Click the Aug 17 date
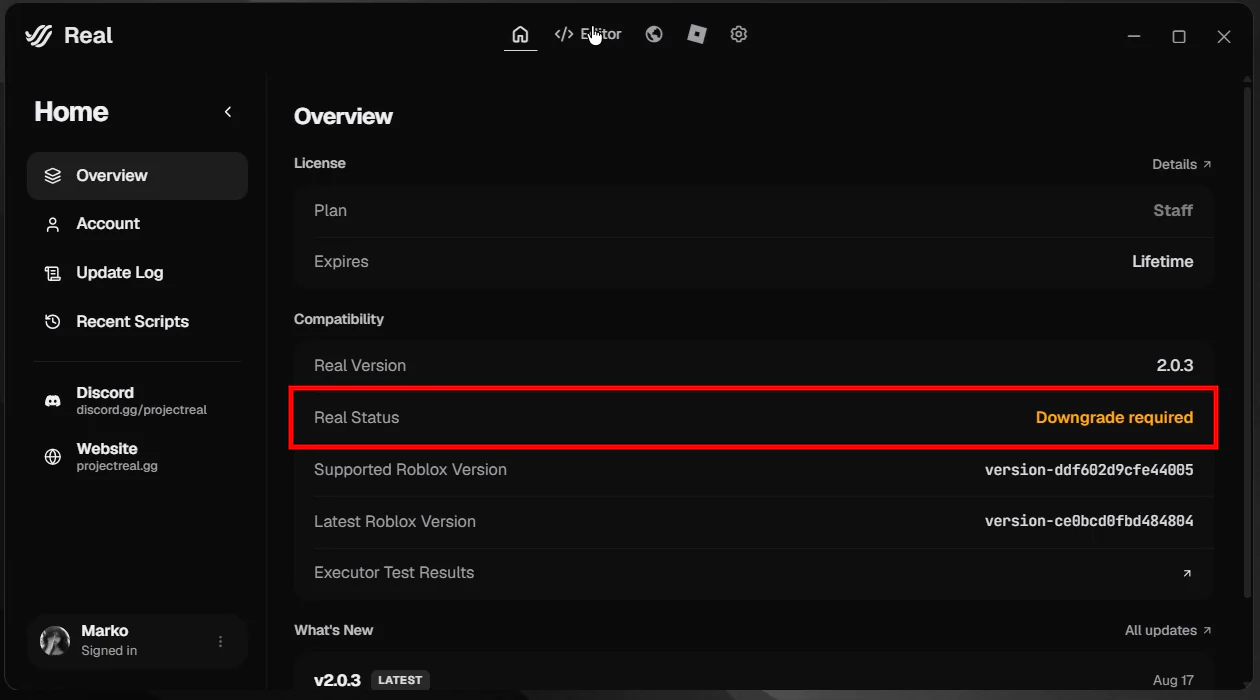Screen dimensions: 1260x700 [x=1173, y=680]
